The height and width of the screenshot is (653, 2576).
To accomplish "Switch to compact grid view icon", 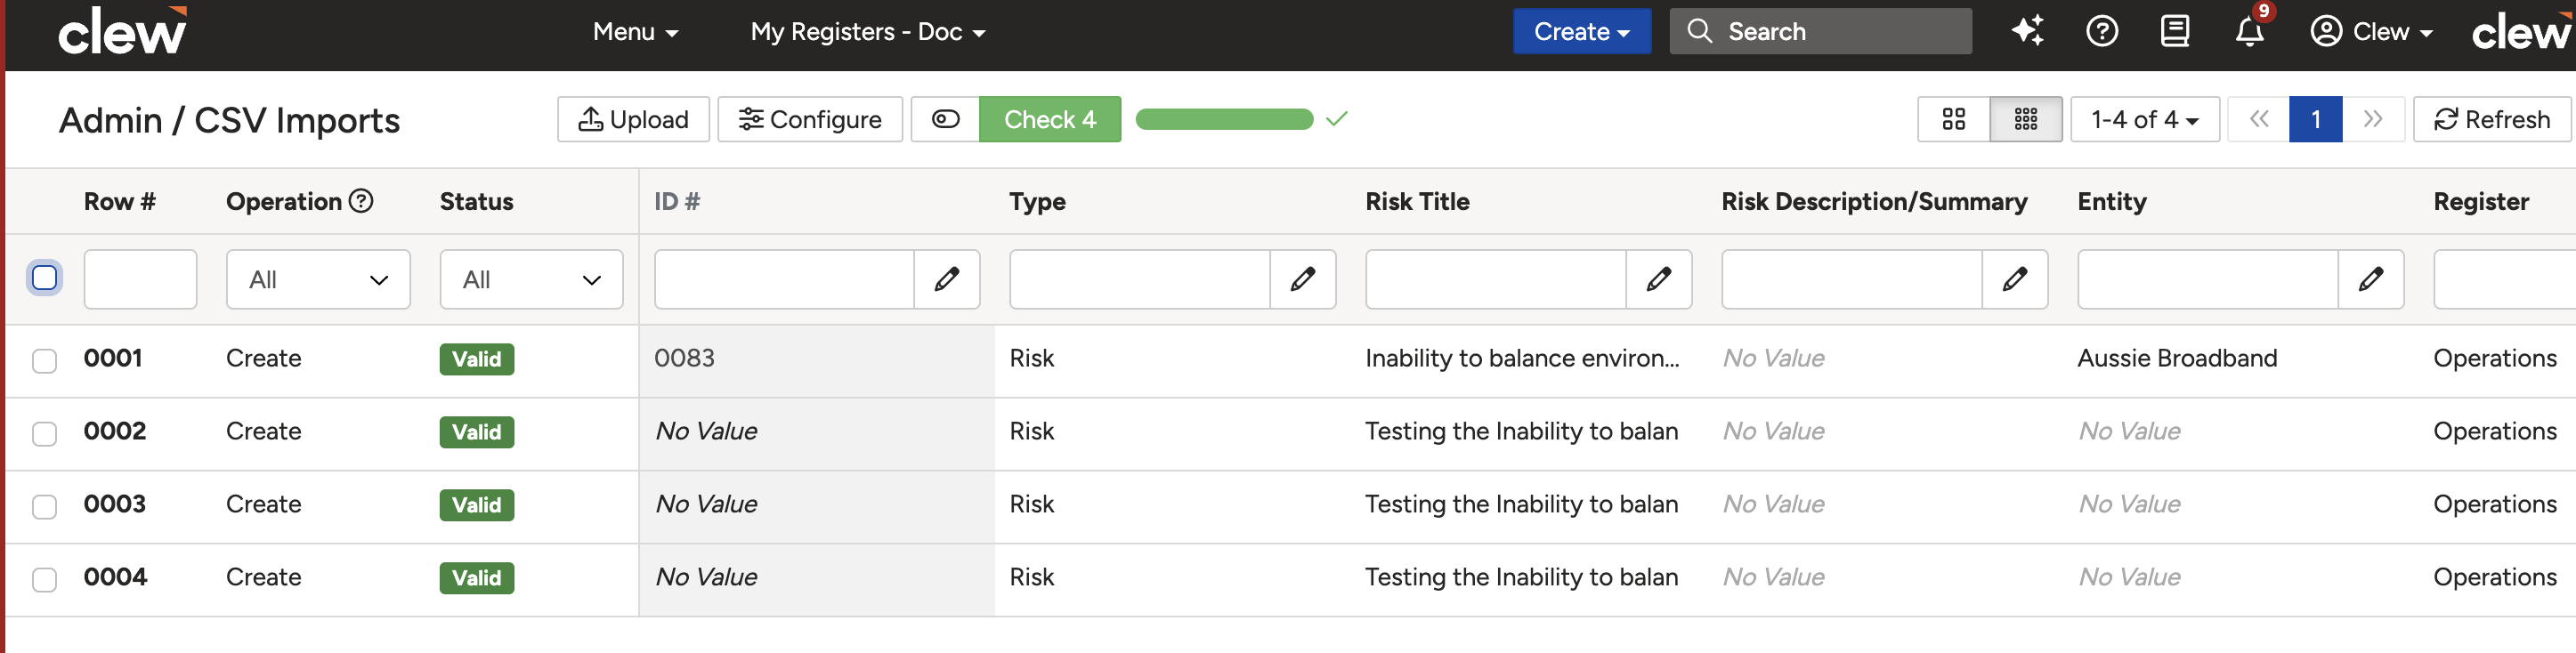I will click(x=2025, y=119).
